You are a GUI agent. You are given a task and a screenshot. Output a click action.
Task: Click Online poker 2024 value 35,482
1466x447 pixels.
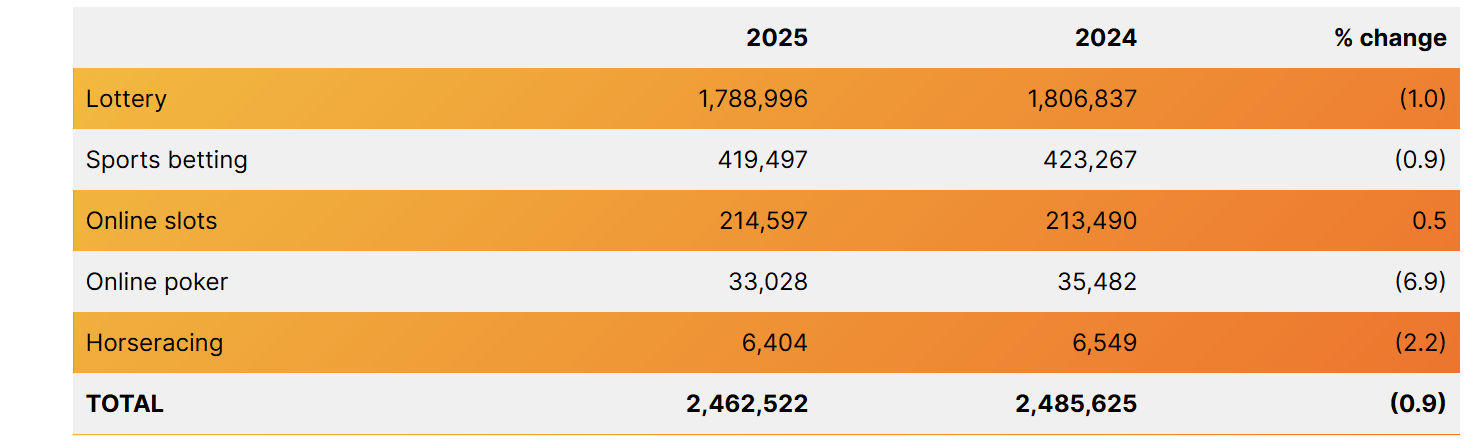[x=1097, y=282]
